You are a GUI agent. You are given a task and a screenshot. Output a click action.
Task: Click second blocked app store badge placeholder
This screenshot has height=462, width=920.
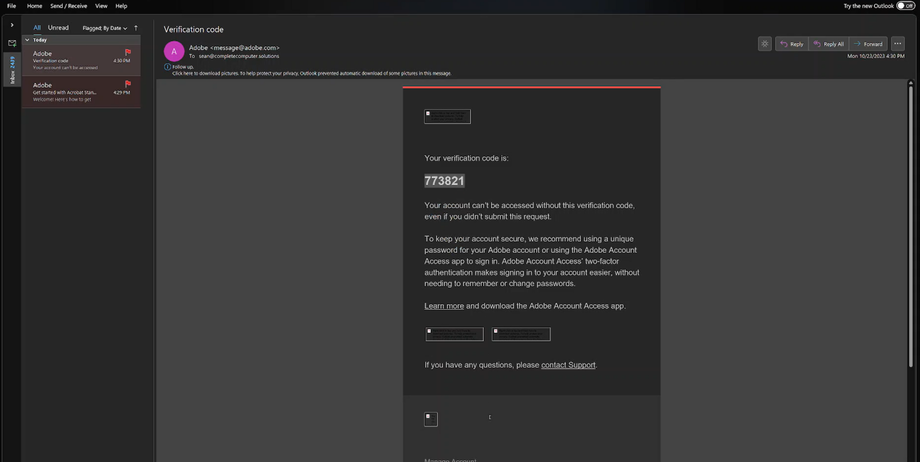point(521,334)
